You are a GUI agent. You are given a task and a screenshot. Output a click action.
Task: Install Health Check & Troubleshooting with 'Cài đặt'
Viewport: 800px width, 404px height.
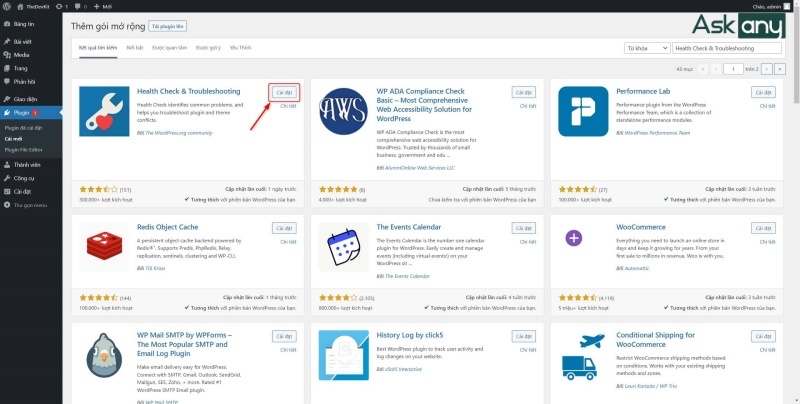284,92
